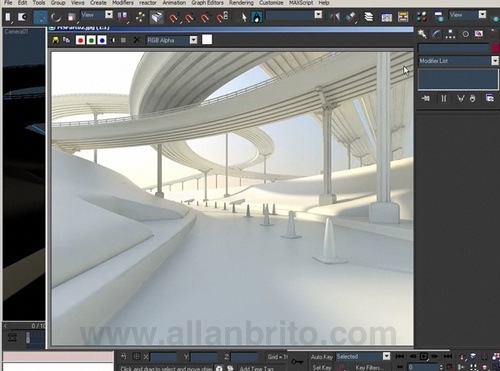Toggle the Percent Snap icon

(205, 17)
